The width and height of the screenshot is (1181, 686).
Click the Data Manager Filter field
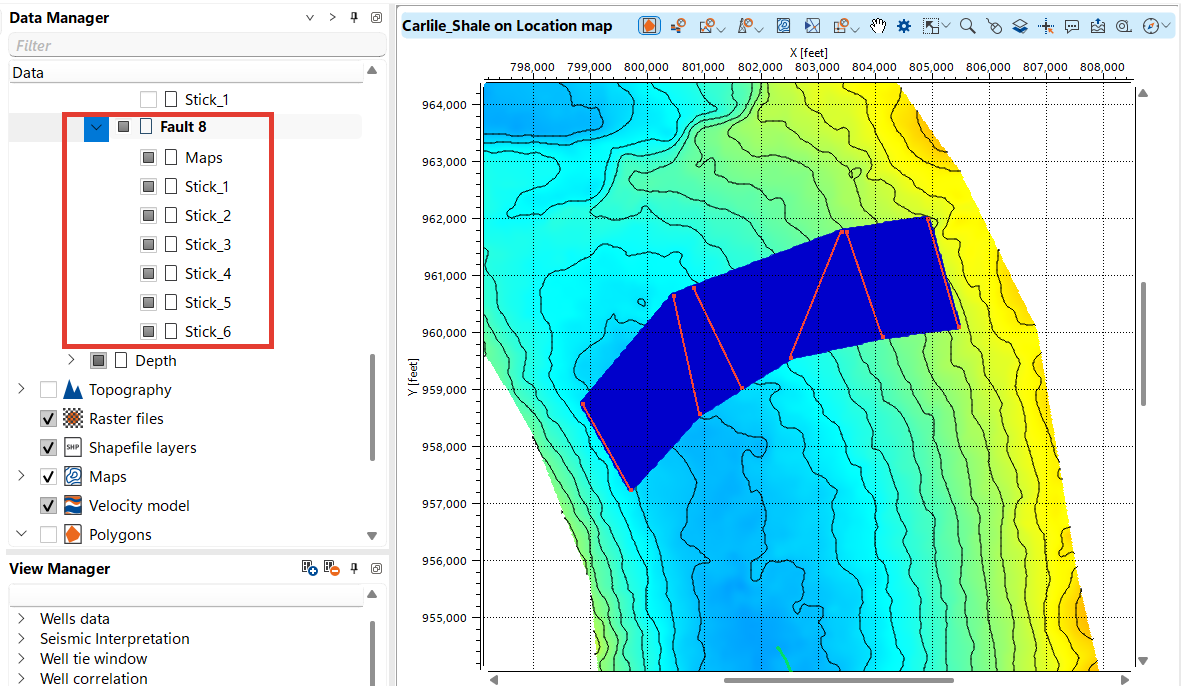(x=196, y=46)
